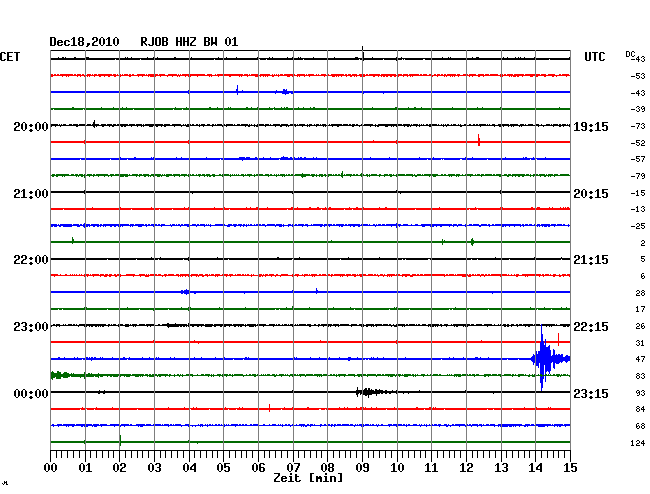Click the green spike at minute 02 on the bottom trace
650x494 pixels.
click(120, 440)
